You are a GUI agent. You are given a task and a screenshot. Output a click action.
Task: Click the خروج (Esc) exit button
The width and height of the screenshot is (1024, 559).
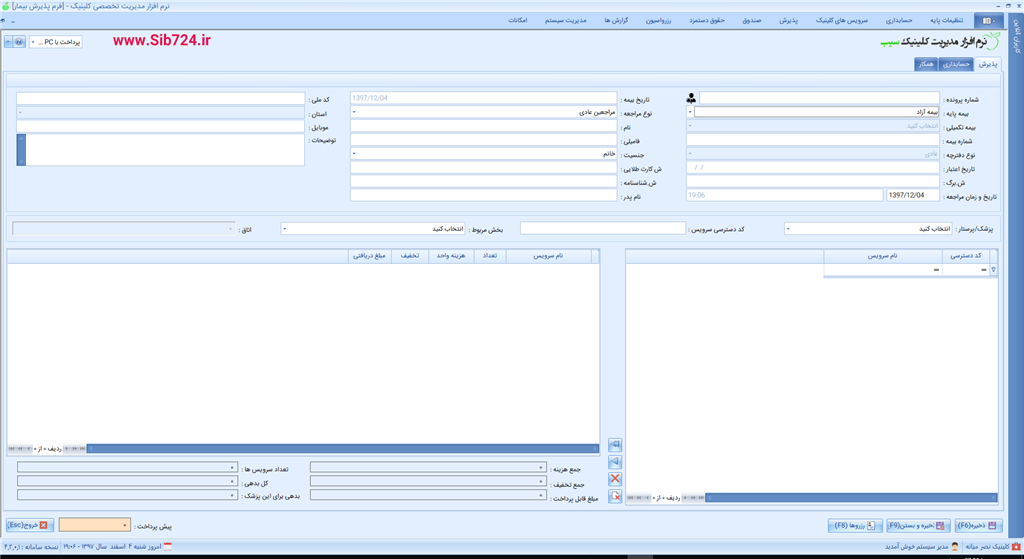pos(28,525)
